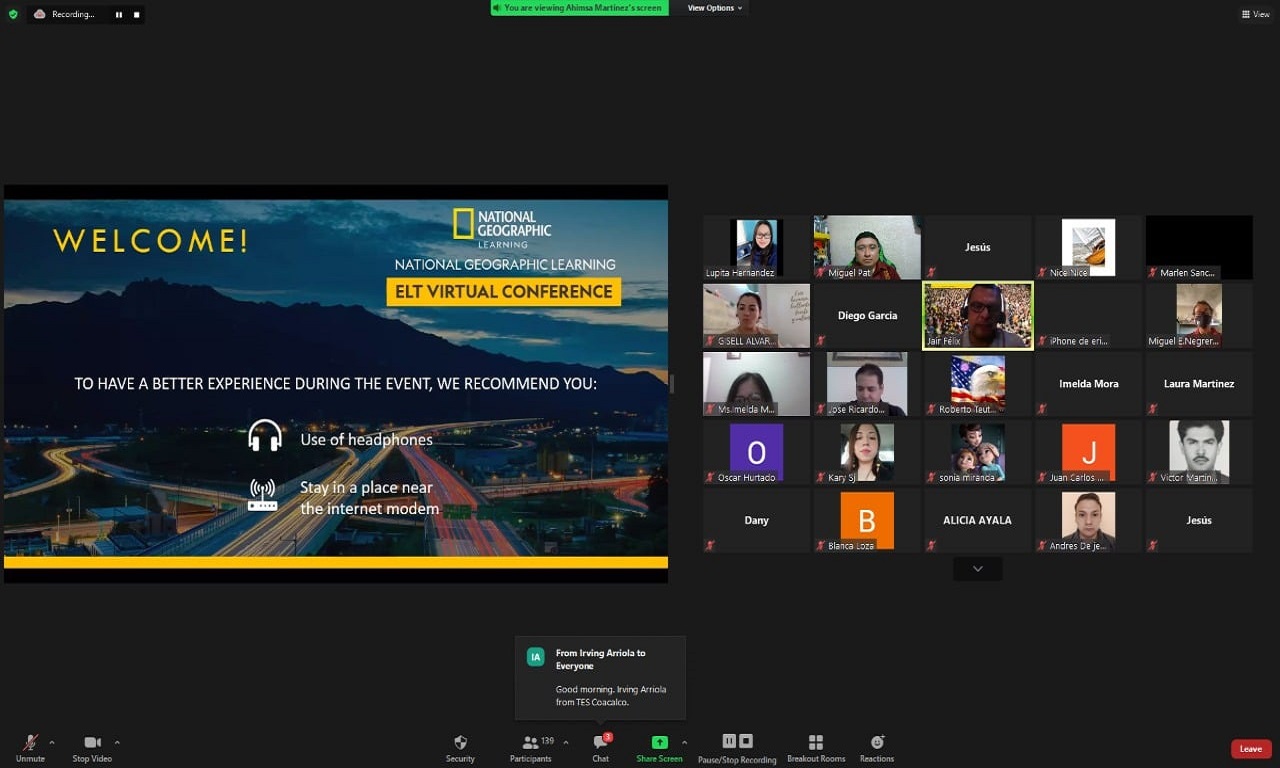Open the View Options dropdown

click(x=715, y=8)
